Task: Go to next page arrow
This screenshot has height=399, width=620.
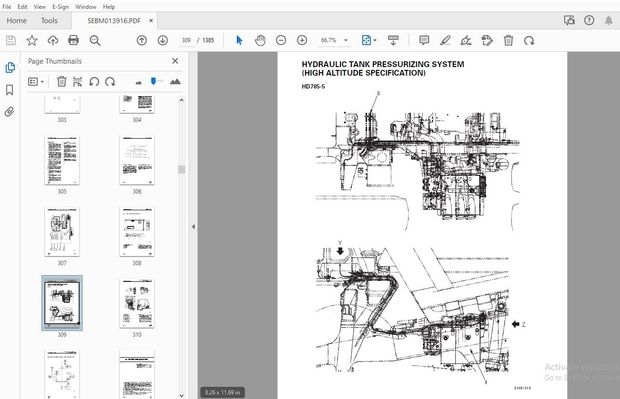Action: pos(163,40)
